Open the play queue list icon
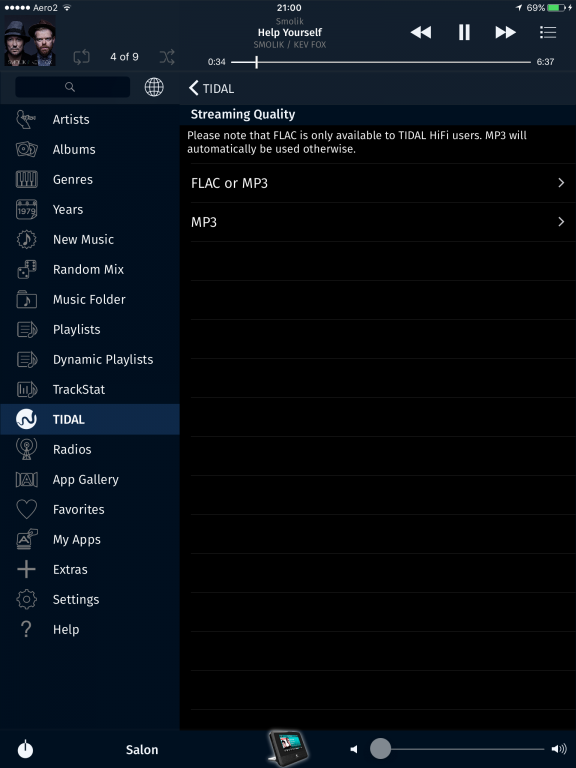Viewport: 576px width, 768px height. pyautogui.click(x=548, y=32)
